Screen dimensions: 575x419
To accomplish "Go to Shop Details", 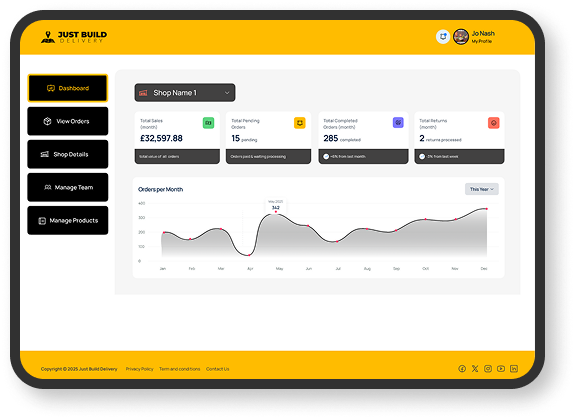I will [68, 154].
